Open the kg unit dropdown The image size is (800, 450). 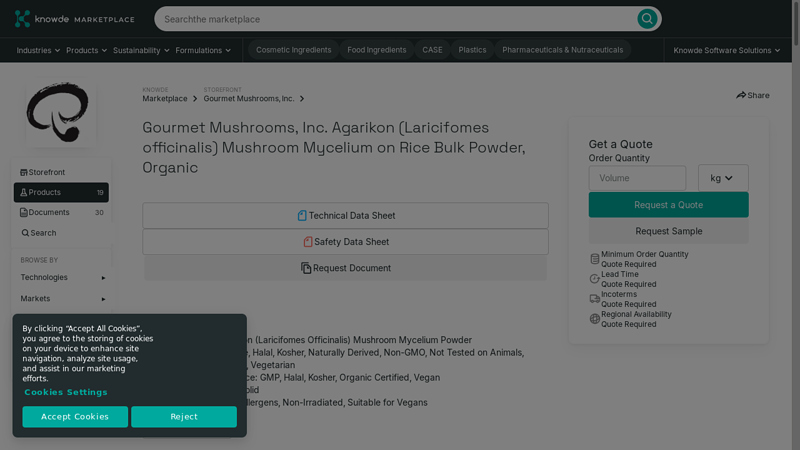[x=722, y=178]
